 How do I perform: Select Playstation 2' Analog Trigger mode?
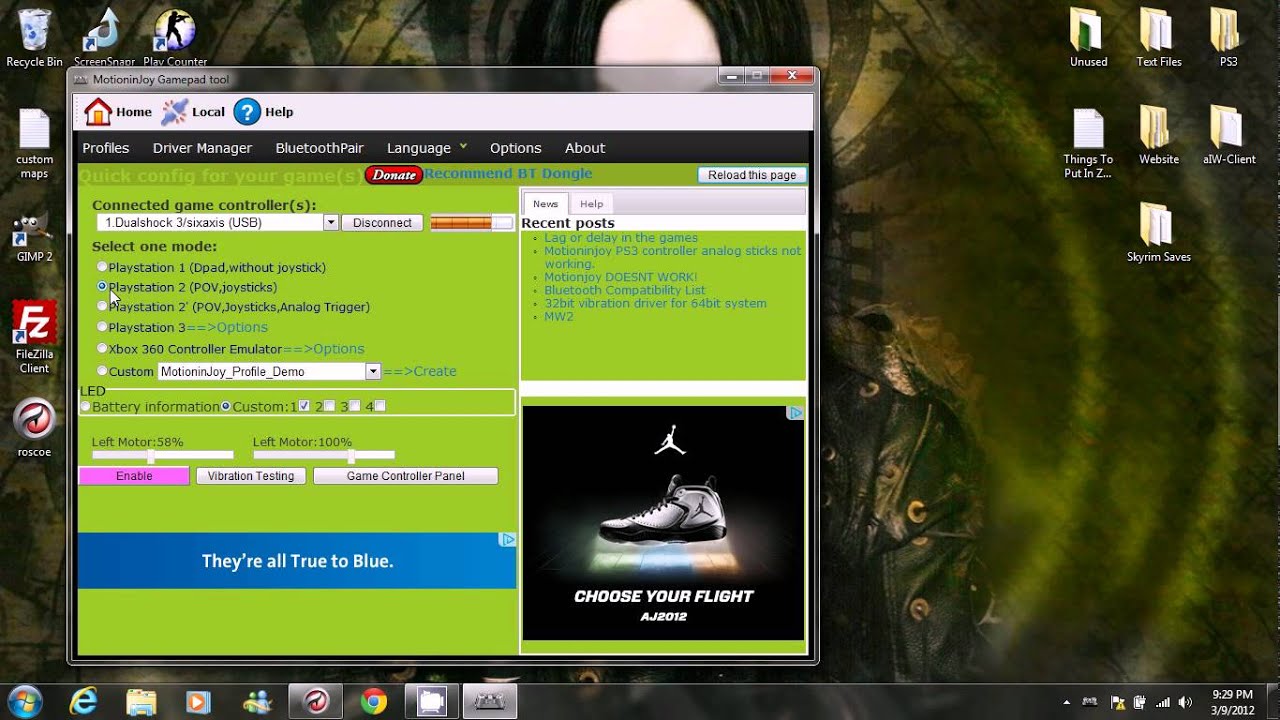tap(102, 306)
